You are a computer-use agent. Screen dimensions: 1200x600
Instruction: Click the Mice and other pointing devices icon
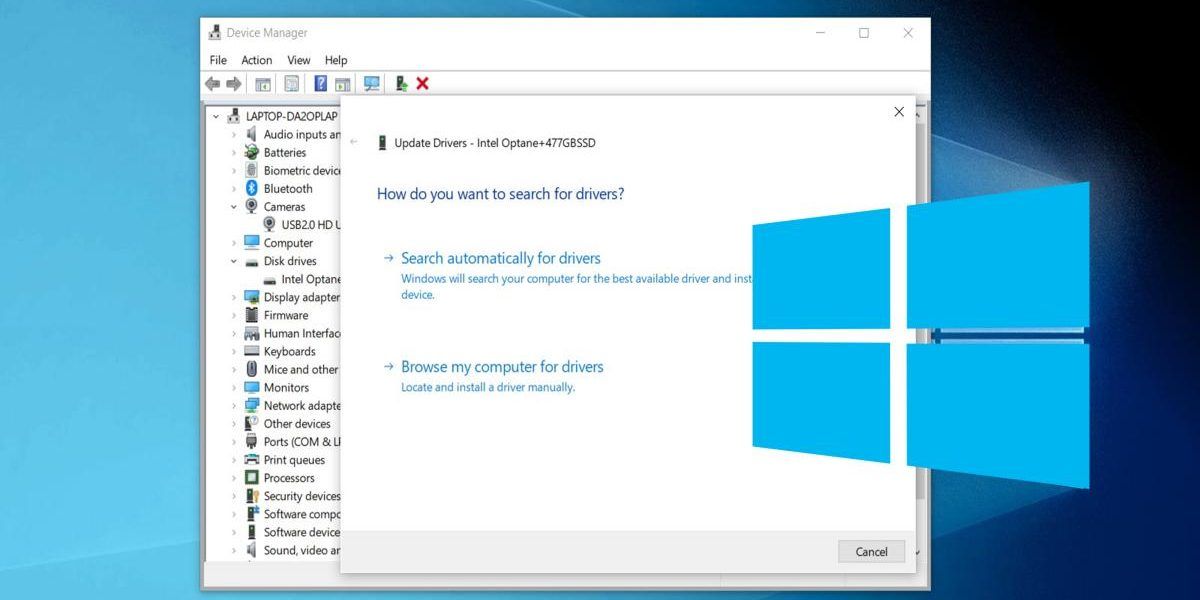(x=252, y=369)
